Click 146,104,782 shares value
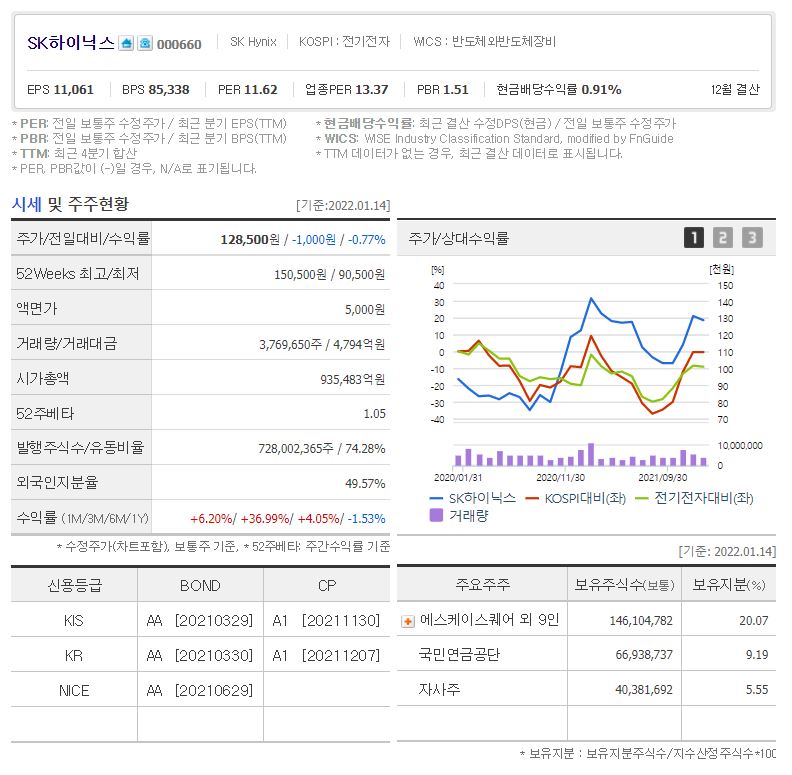The image size is (792, 775). click(641, 621)
